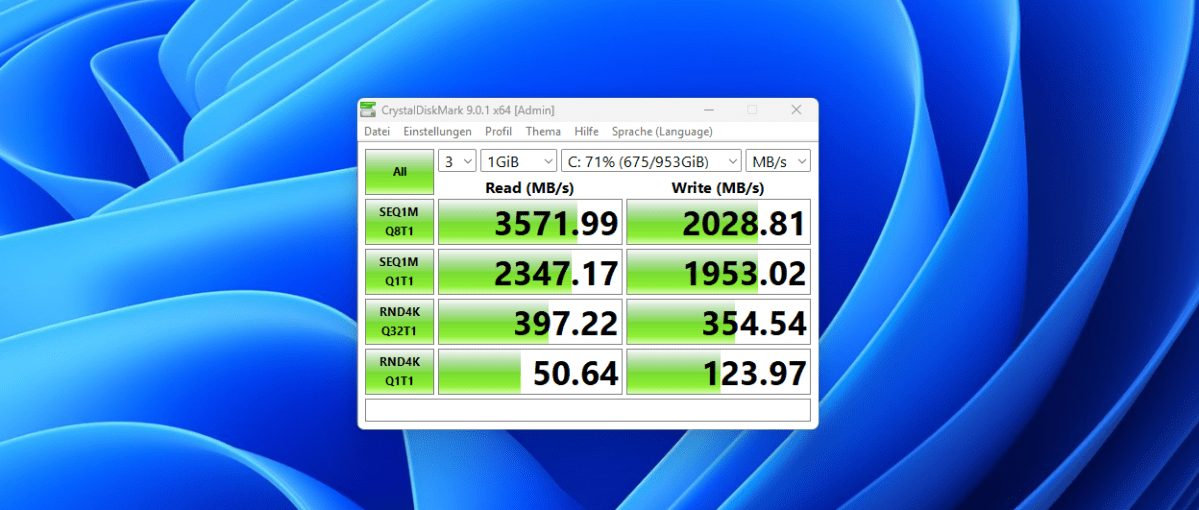Click the CrystalDiskMark title bar app icon
Screen dimensions: 1199x510
(369, 110)
